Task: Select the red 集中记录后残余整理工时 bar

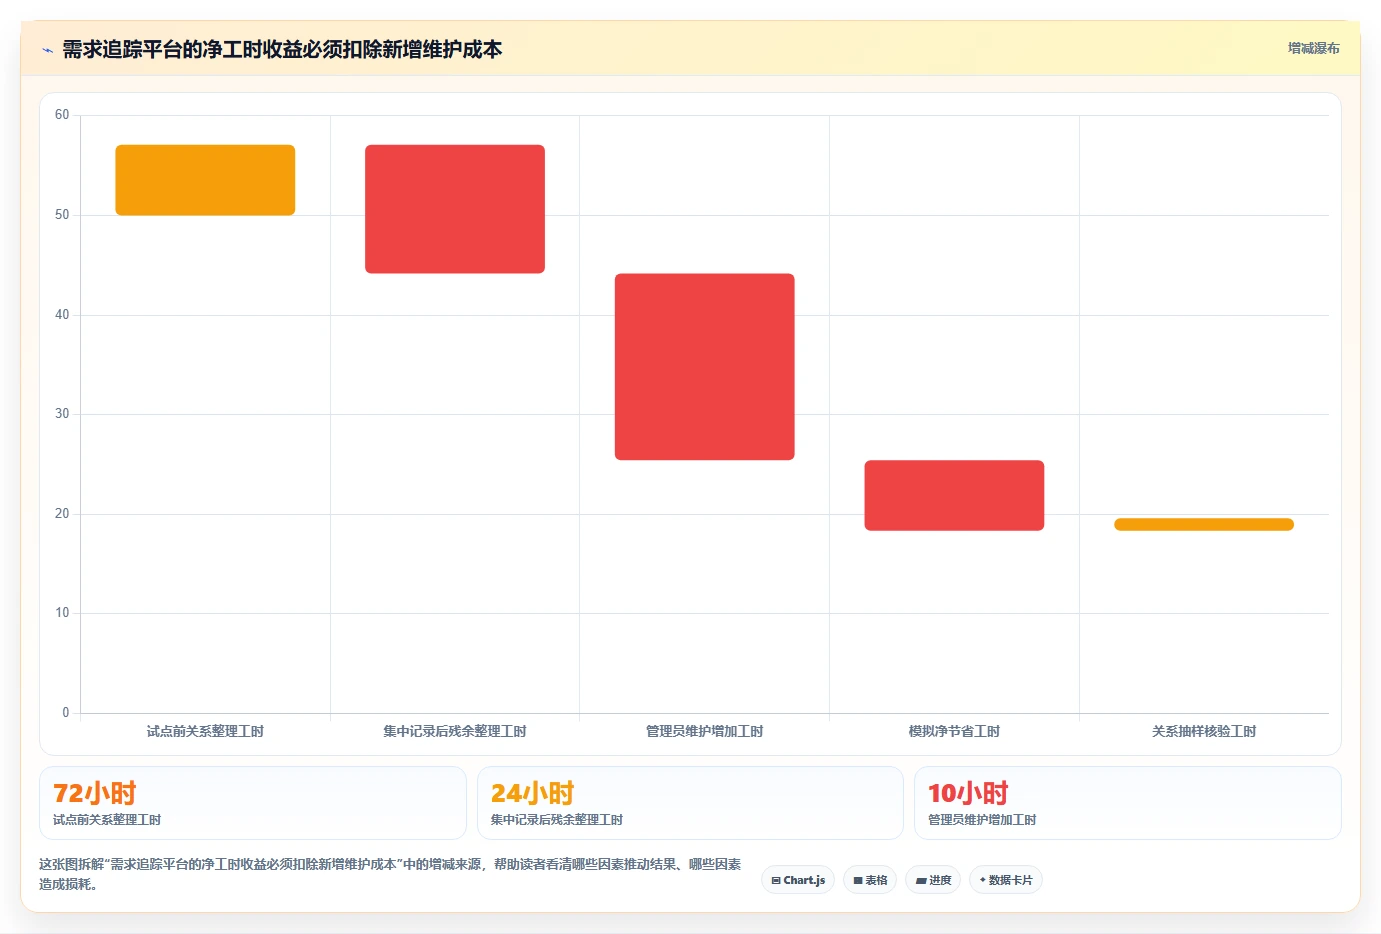Action: tap(455, 209)
